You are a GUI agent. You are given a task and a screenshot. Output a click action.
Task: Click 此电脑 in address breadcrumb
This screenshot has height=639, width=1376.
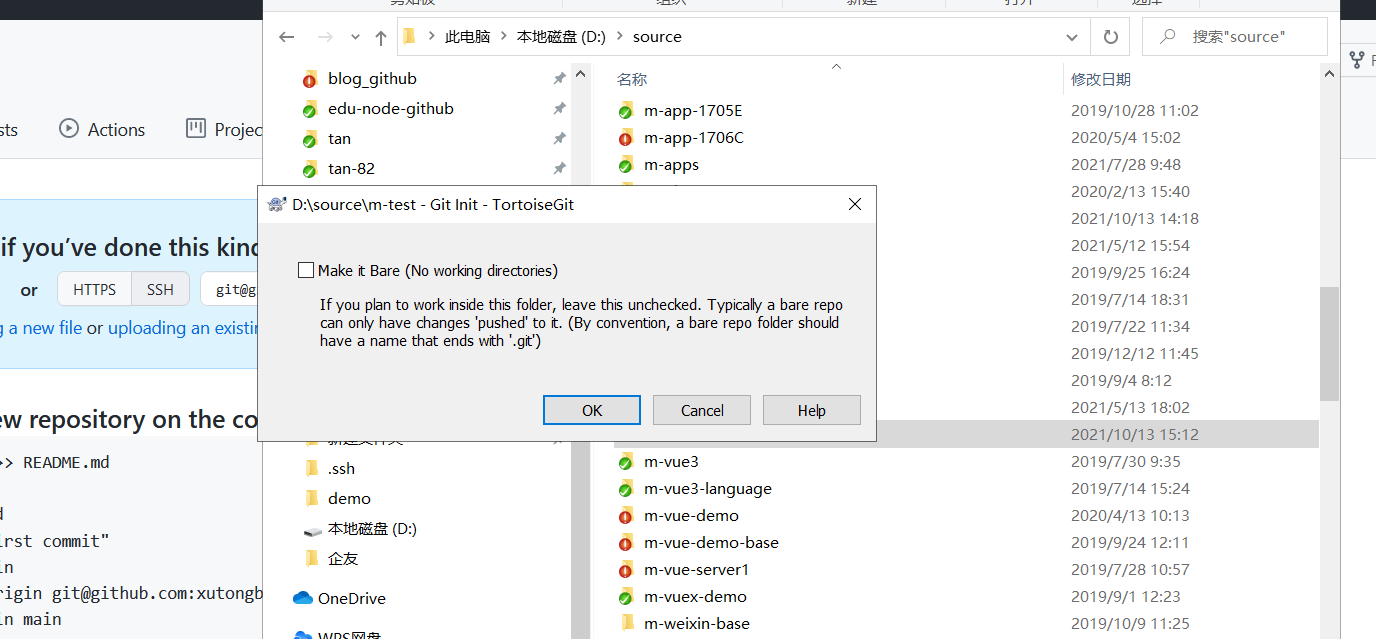pyautogui.click(x=467, y=37)
